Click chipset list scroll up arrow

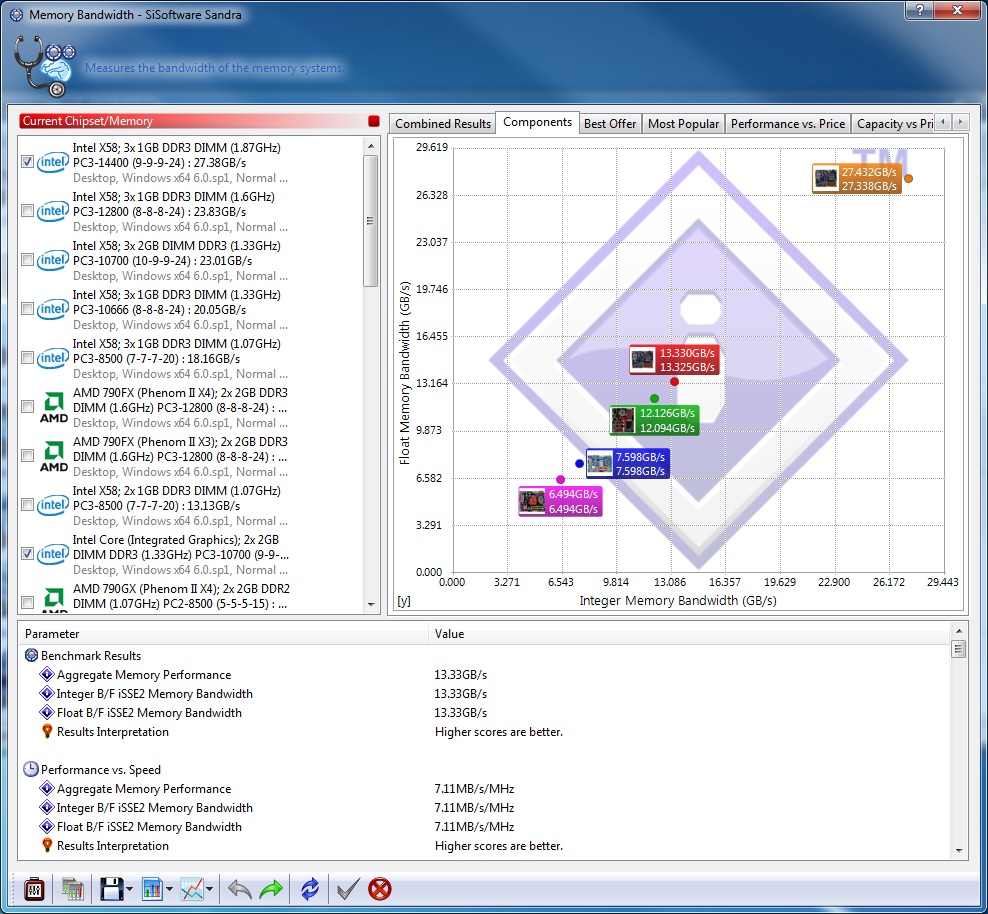pos(371,146)
